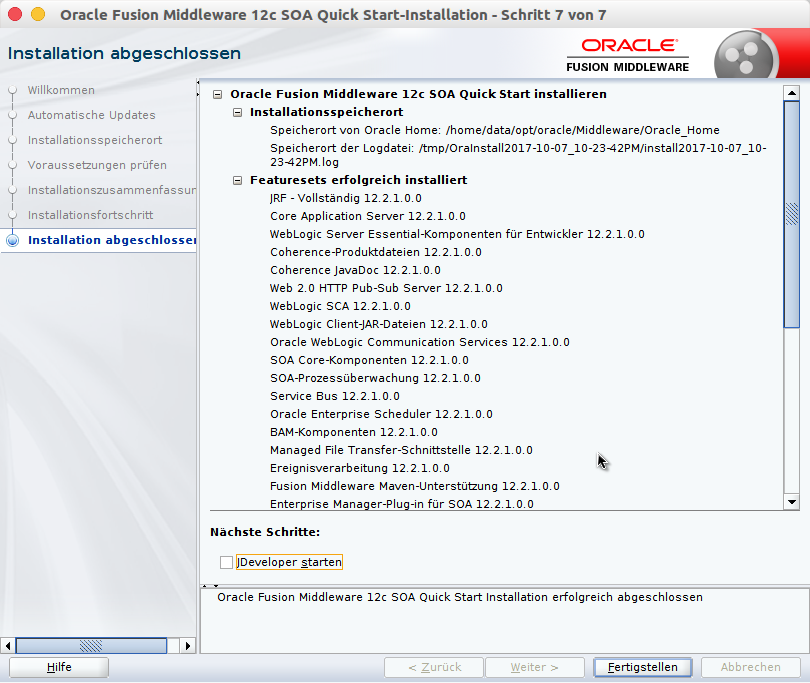Select Coherence-Produktdateien 12.2.1.0.0 row
Viewport: 810px width, 683px height.
[376, 253]
